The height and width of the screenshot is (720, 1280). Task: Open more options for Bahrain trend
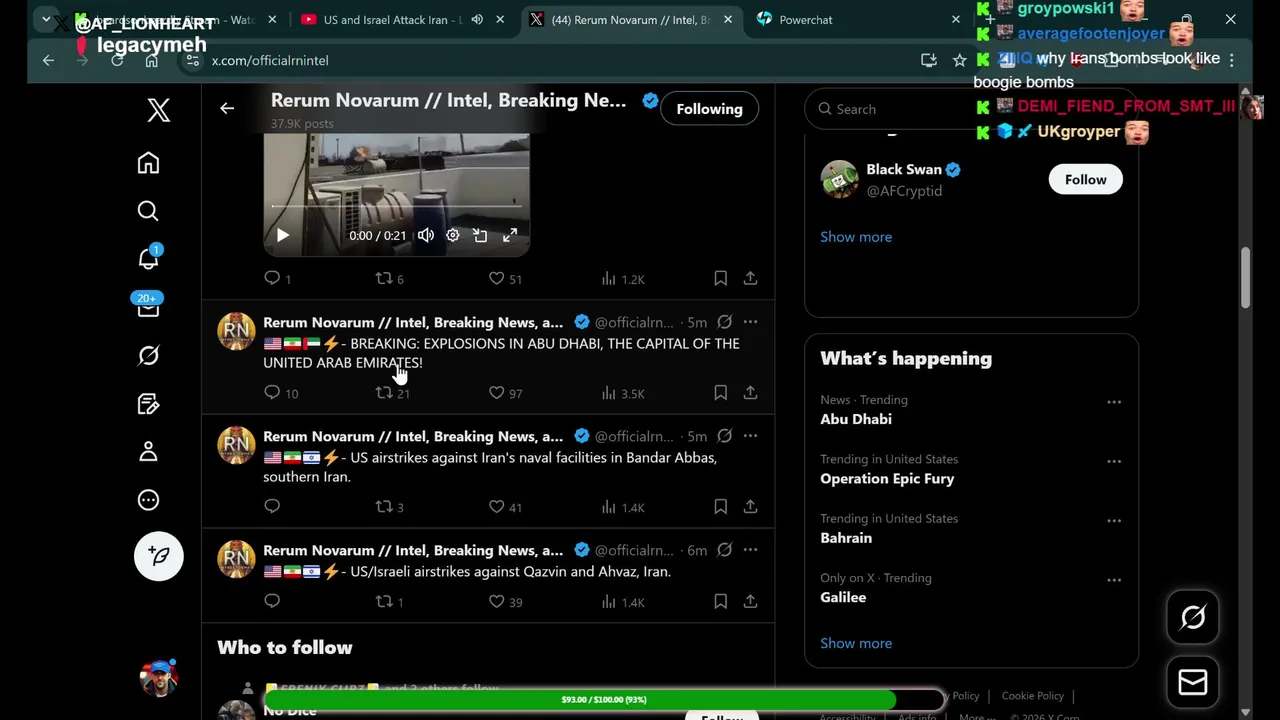[x=1114, y=521]
